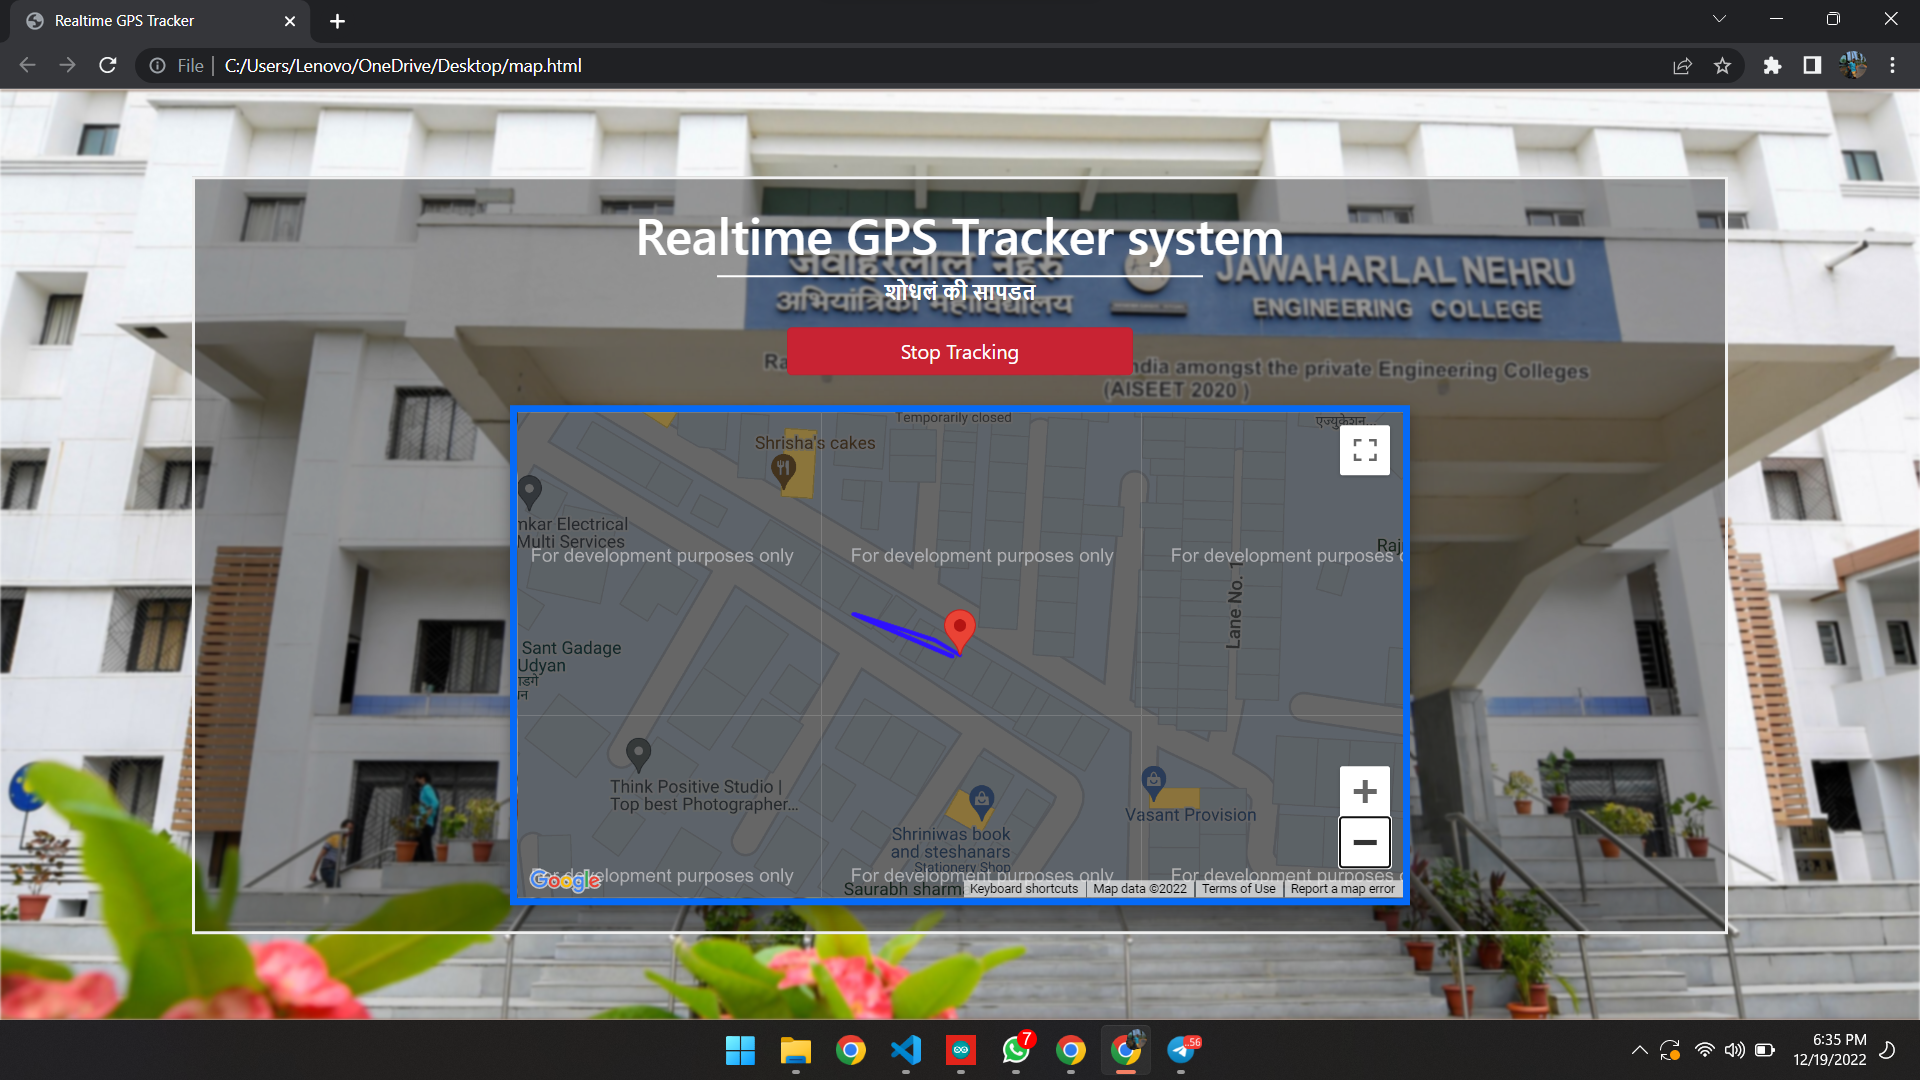Click the Google logo on map
The image size is (1920, 1080).
(565, 880)
